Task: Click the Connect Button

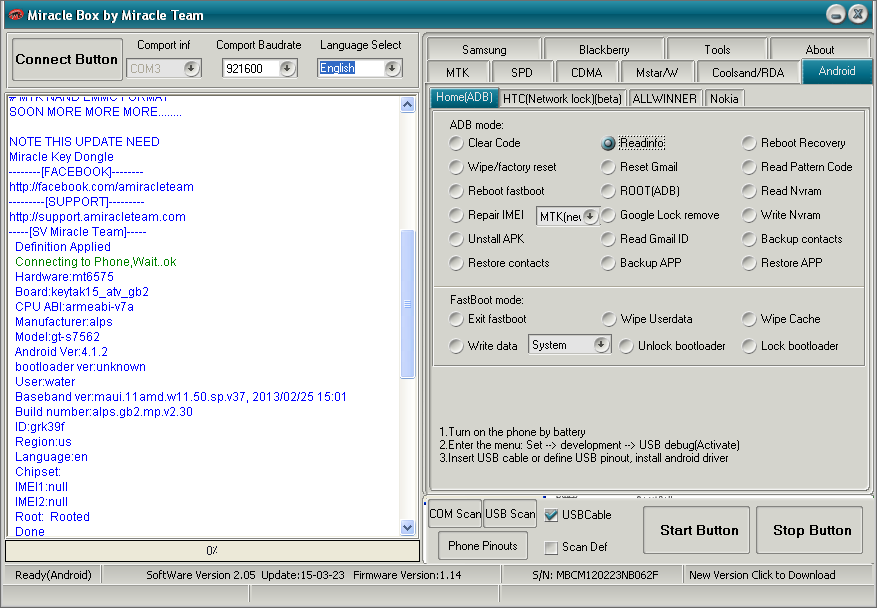Action: click(x=67, y=59)
